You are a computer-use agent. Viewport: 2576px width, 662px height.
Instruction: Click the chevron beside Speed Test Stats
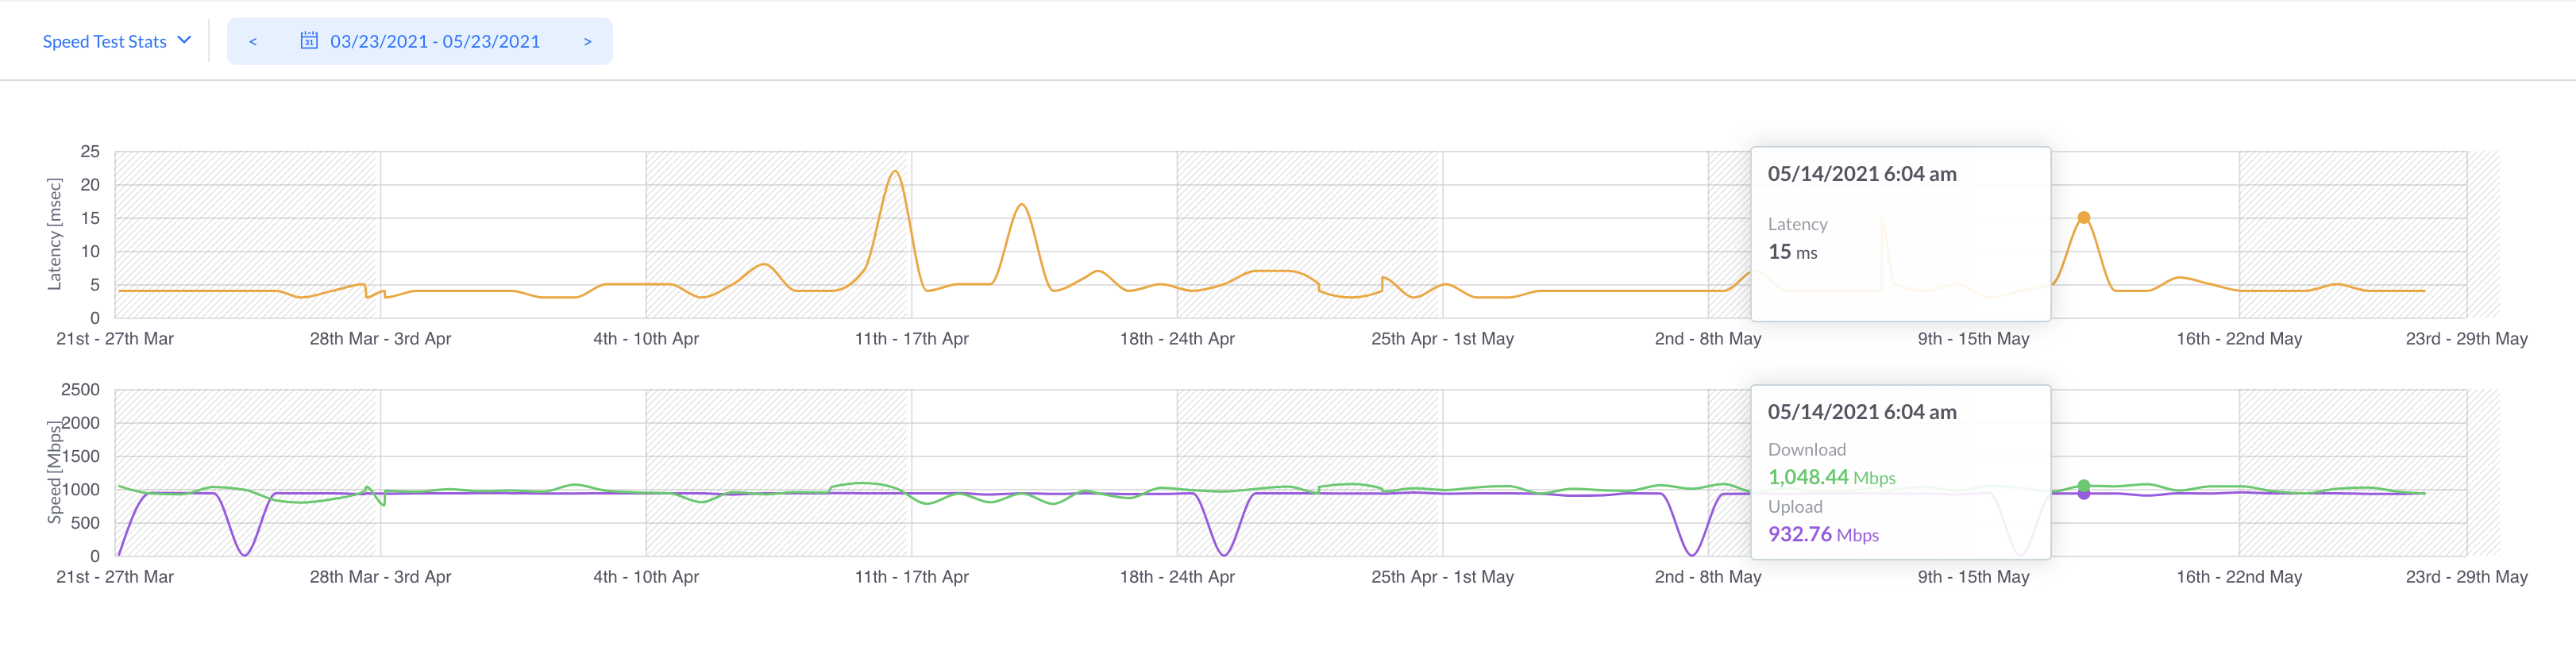point(184,40)
